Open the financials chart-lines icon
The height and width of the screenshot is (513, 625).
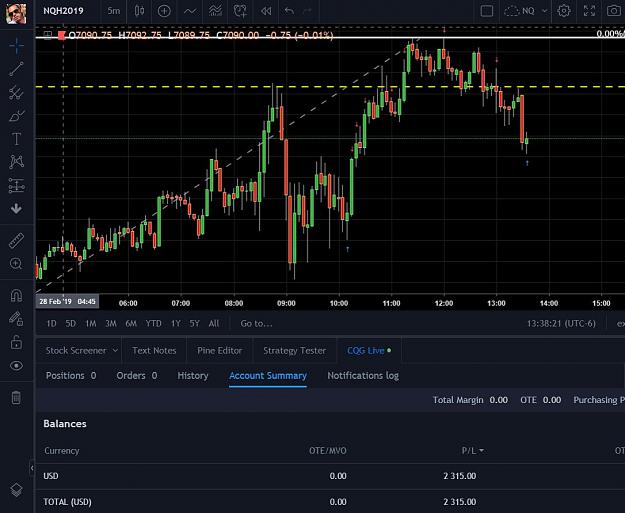click(x=216, y=11)
